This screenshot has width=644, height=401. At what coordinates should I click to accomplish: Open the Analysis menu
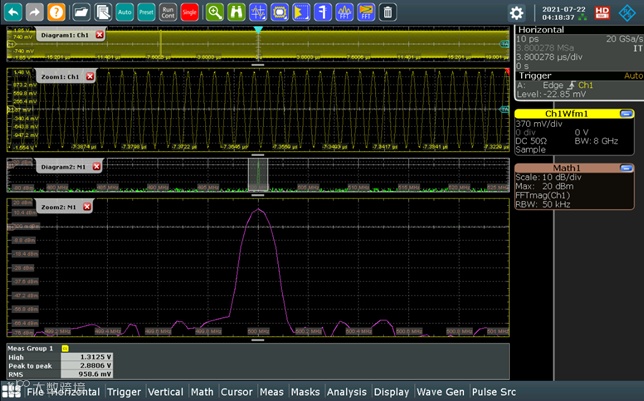tap(347, 392)
